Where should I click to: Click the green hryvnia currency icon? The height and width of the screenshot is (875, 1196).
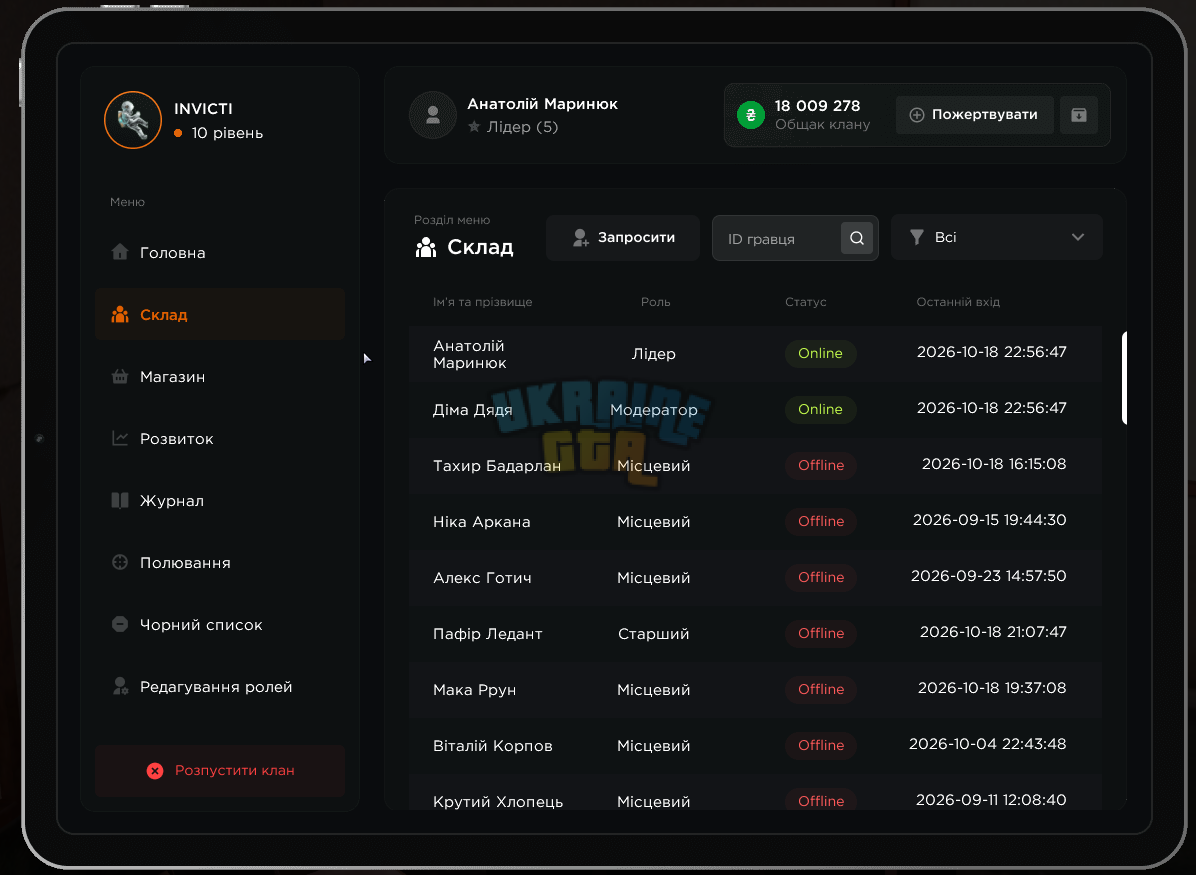tap(751, 115)
